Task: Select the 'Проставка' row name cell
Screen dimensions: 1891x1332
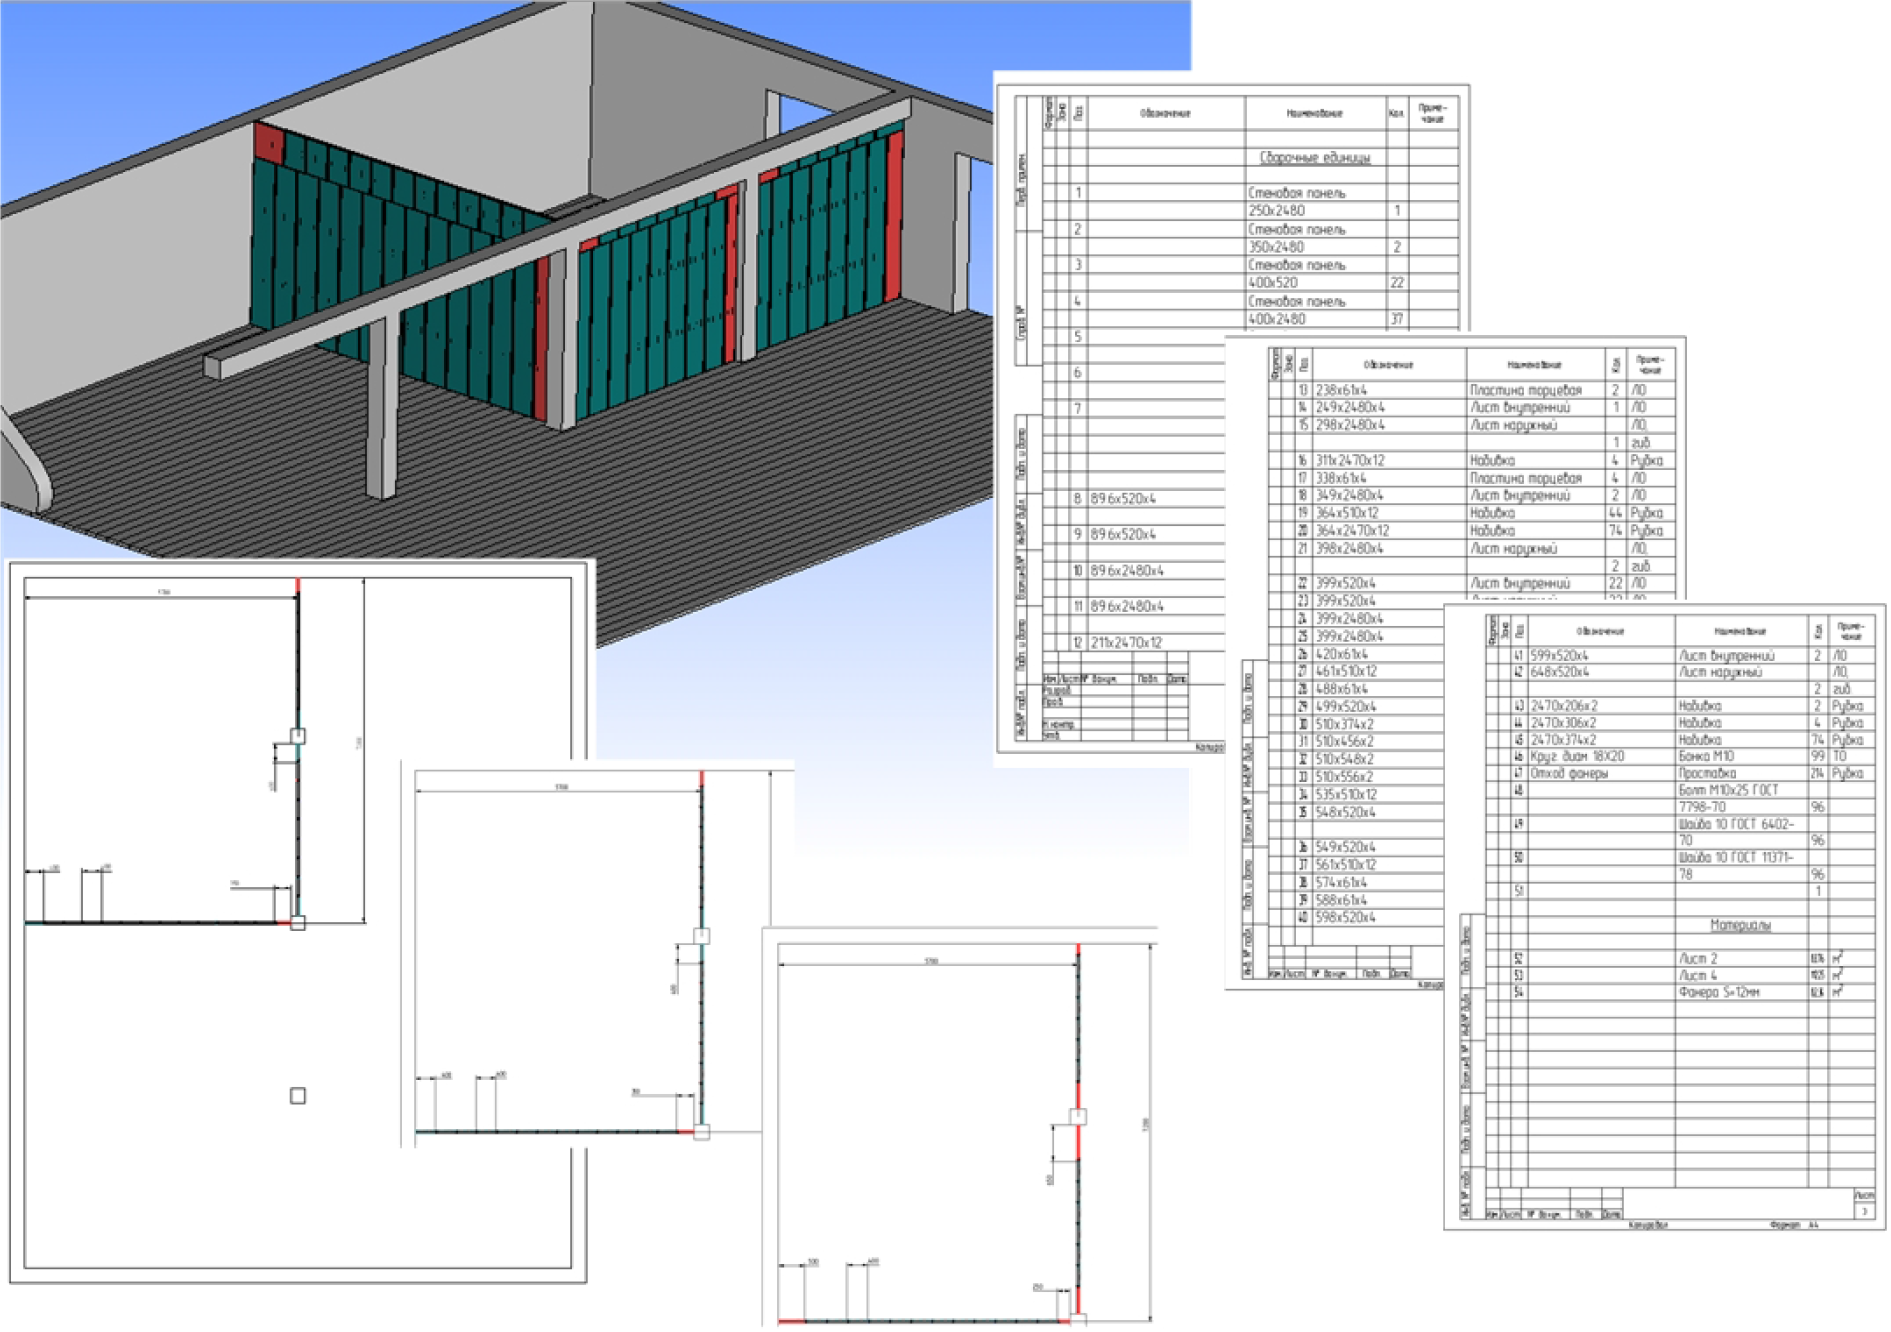Action: [x=1707, y=773]
